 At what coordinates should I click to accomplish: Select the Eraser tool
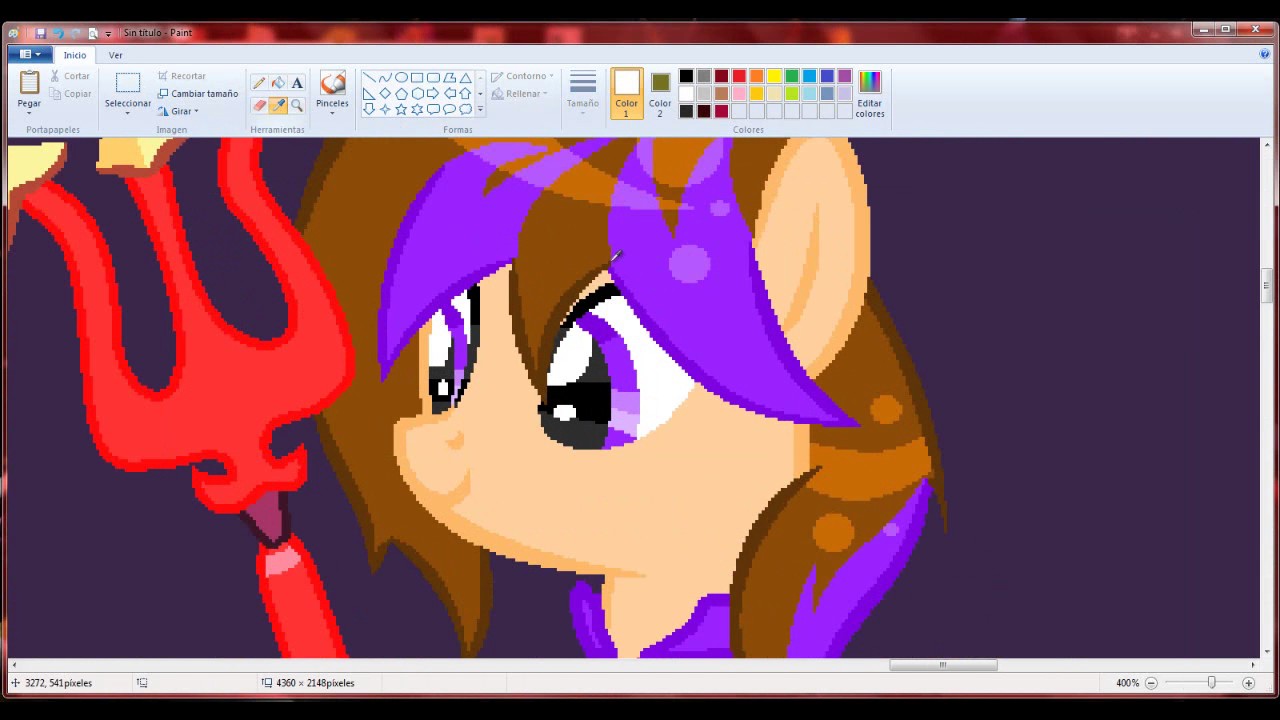(259, 105)
